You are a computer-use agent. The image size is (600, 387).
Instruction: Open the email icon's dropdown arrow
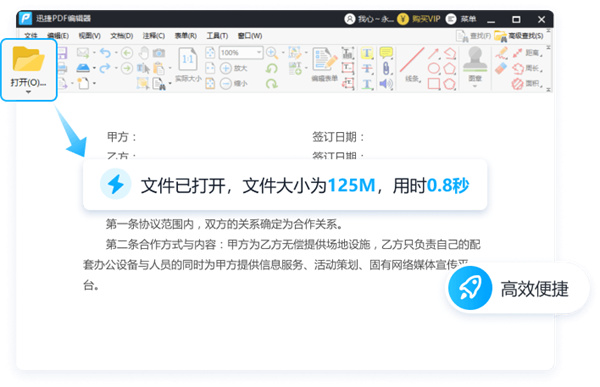94,53
